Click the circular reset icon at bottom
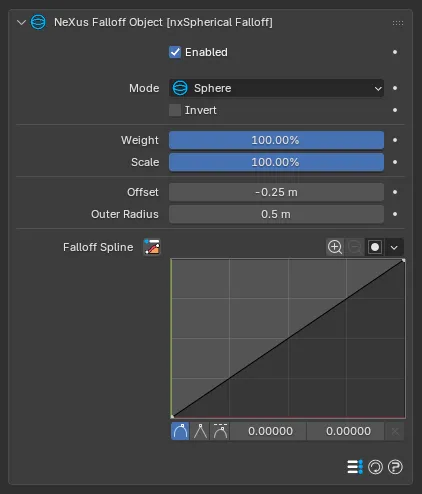Screen dimensions: 422x494 [x=375, y=467]
